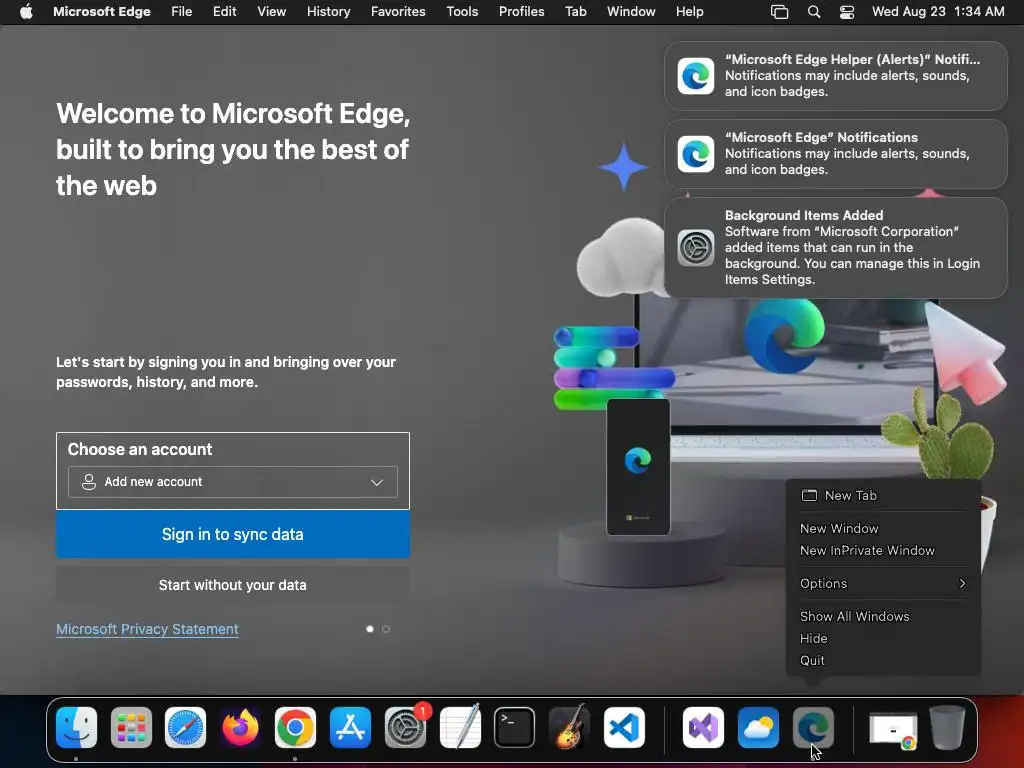The height and width of the screenshot is (768, 1024).
Task: Go to second onboarding page dot
Action: 386,629
